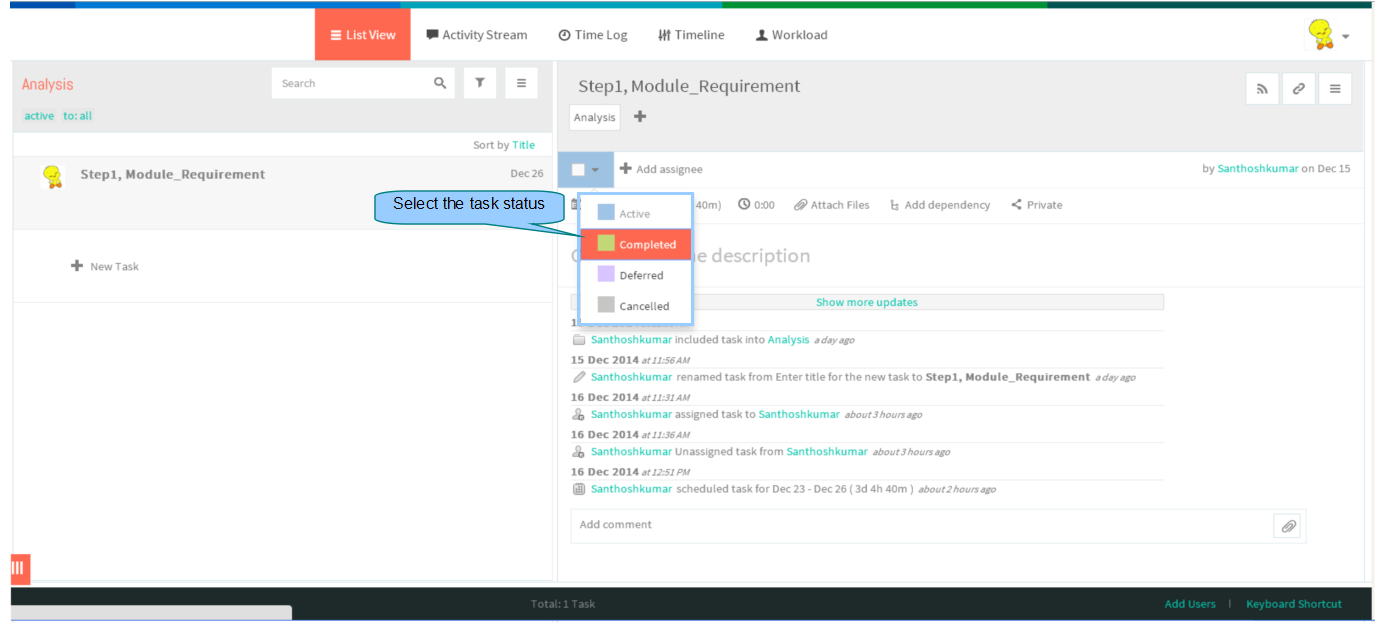Click the Add comment field
The height and width of the screenshot is (630, 1379).
coord(920,525)
